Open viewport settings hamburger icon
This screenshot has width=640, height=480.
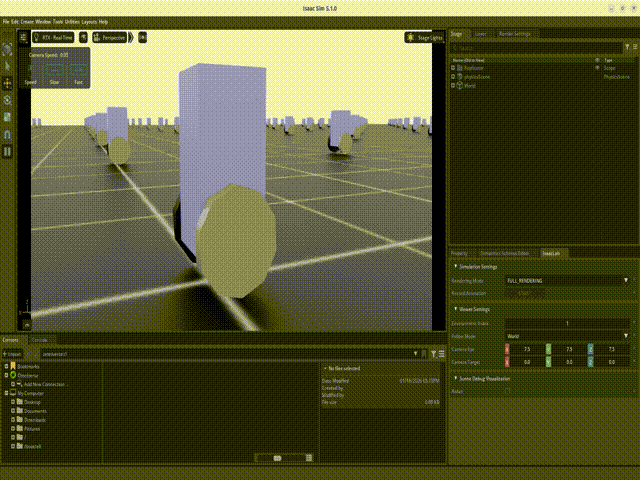[x=24, y=37]
